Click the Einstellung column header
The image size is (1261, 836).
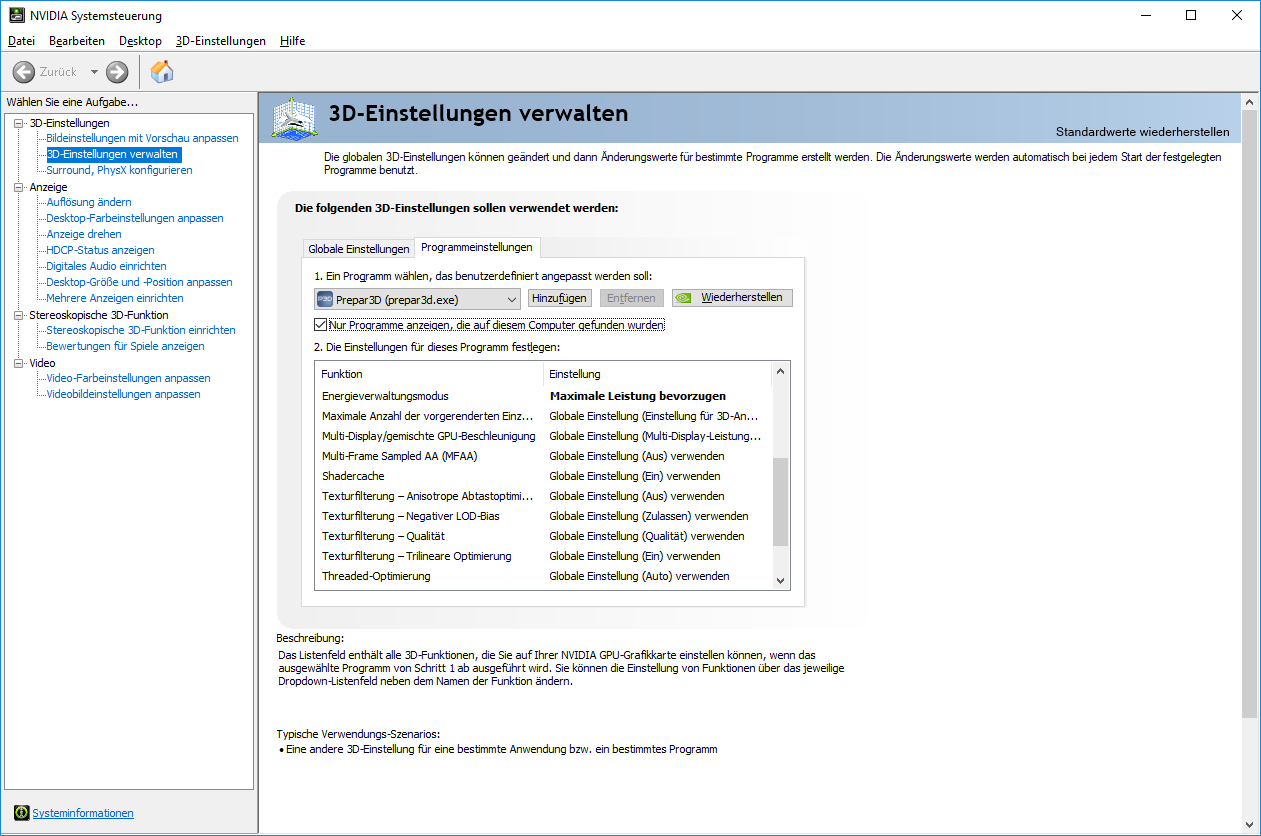coord(657,374)
